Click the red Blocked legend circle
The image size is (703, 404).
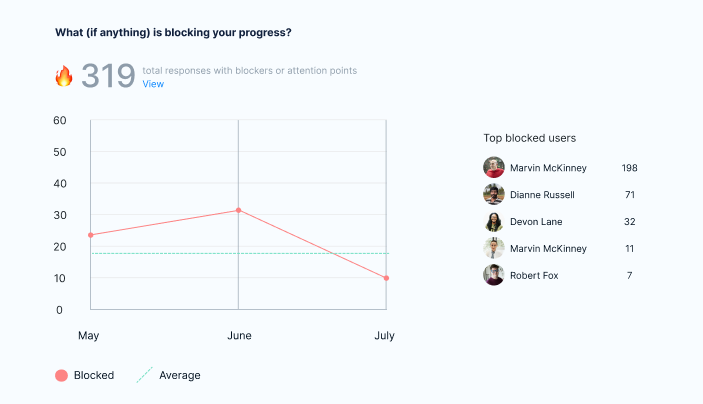click(61, 375)
